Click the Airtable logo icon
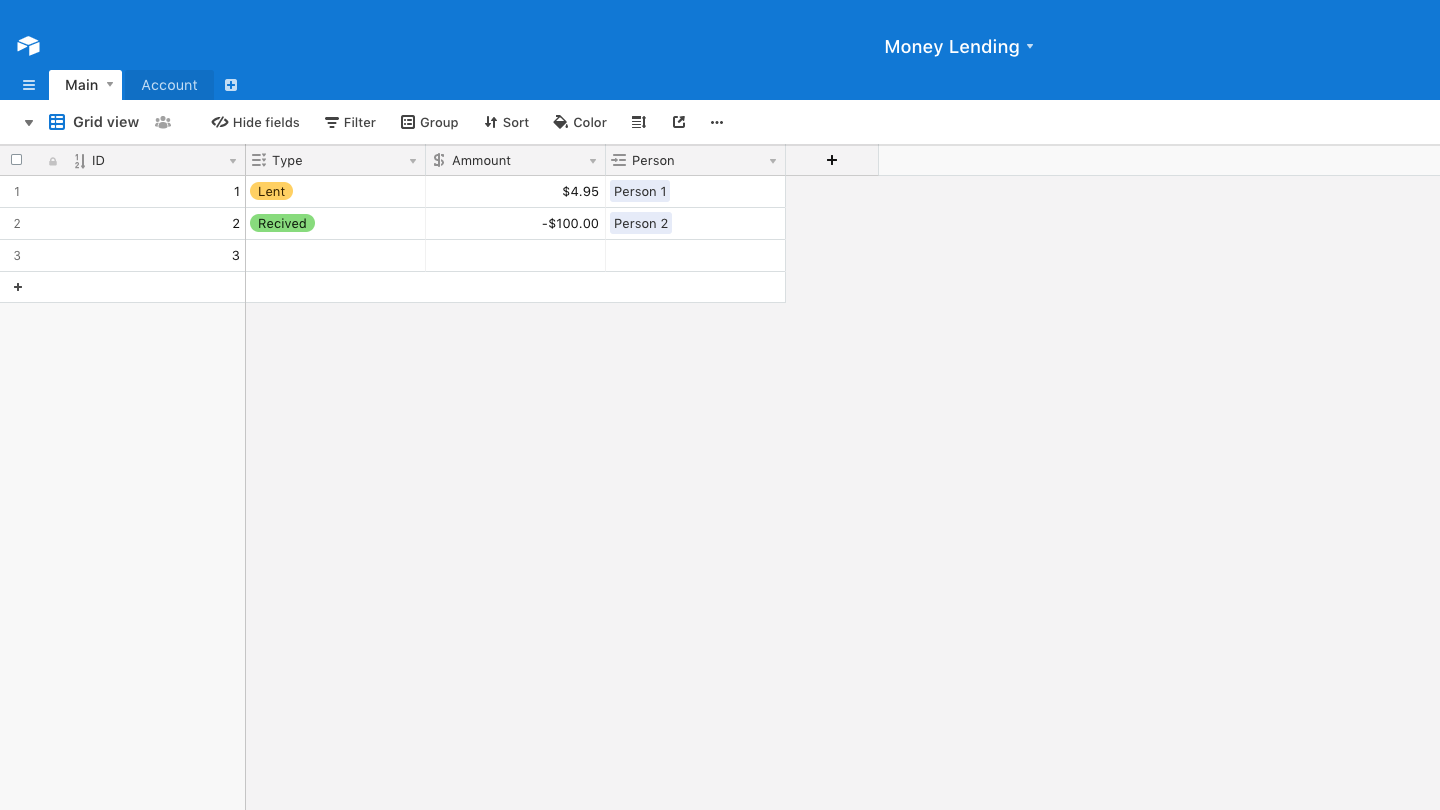This screenshot has width=1440, height=810. coord(28,46)
